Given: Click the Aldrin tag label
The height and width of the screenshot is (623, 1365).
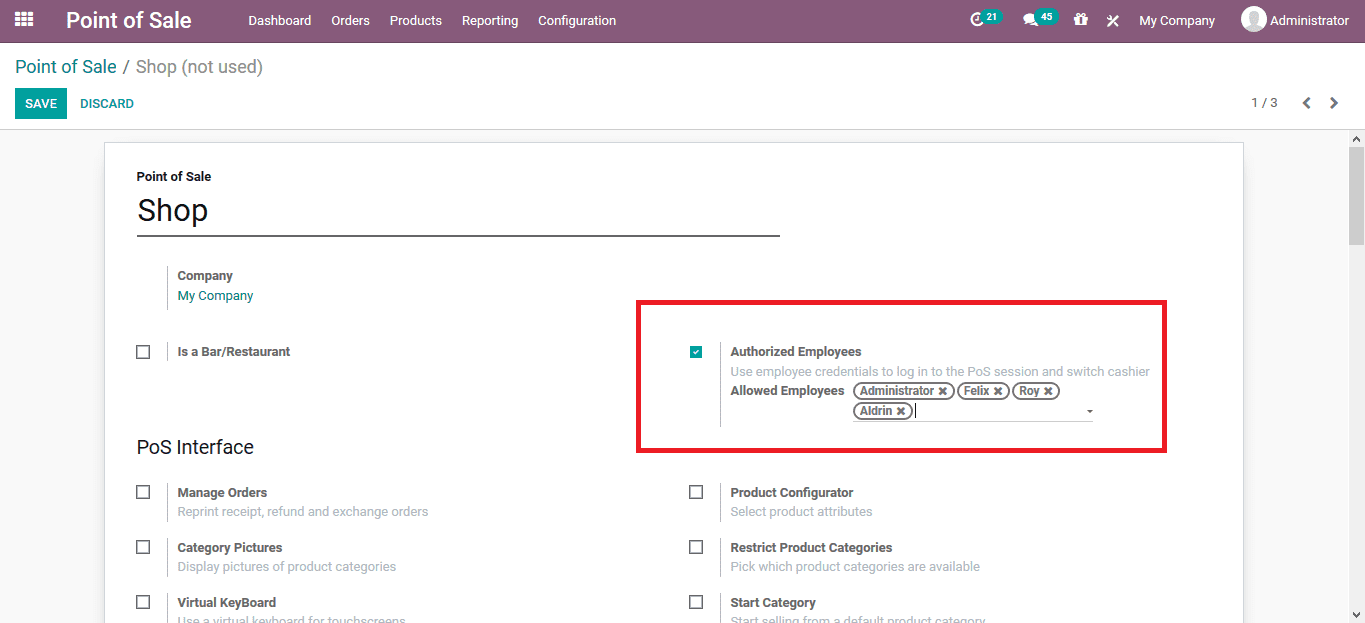Looking at the screenshot, I should [x=876, y=411].
